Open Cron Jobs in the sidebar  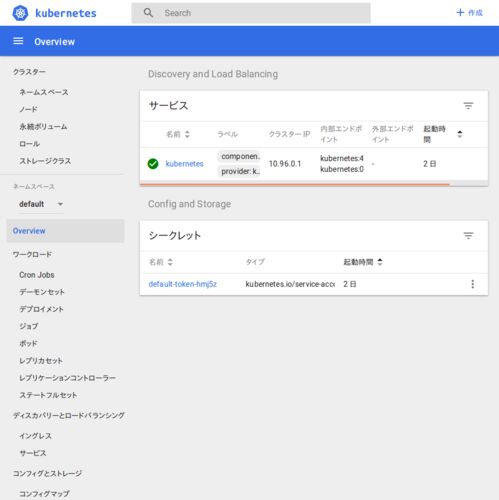tap(37, 275)
